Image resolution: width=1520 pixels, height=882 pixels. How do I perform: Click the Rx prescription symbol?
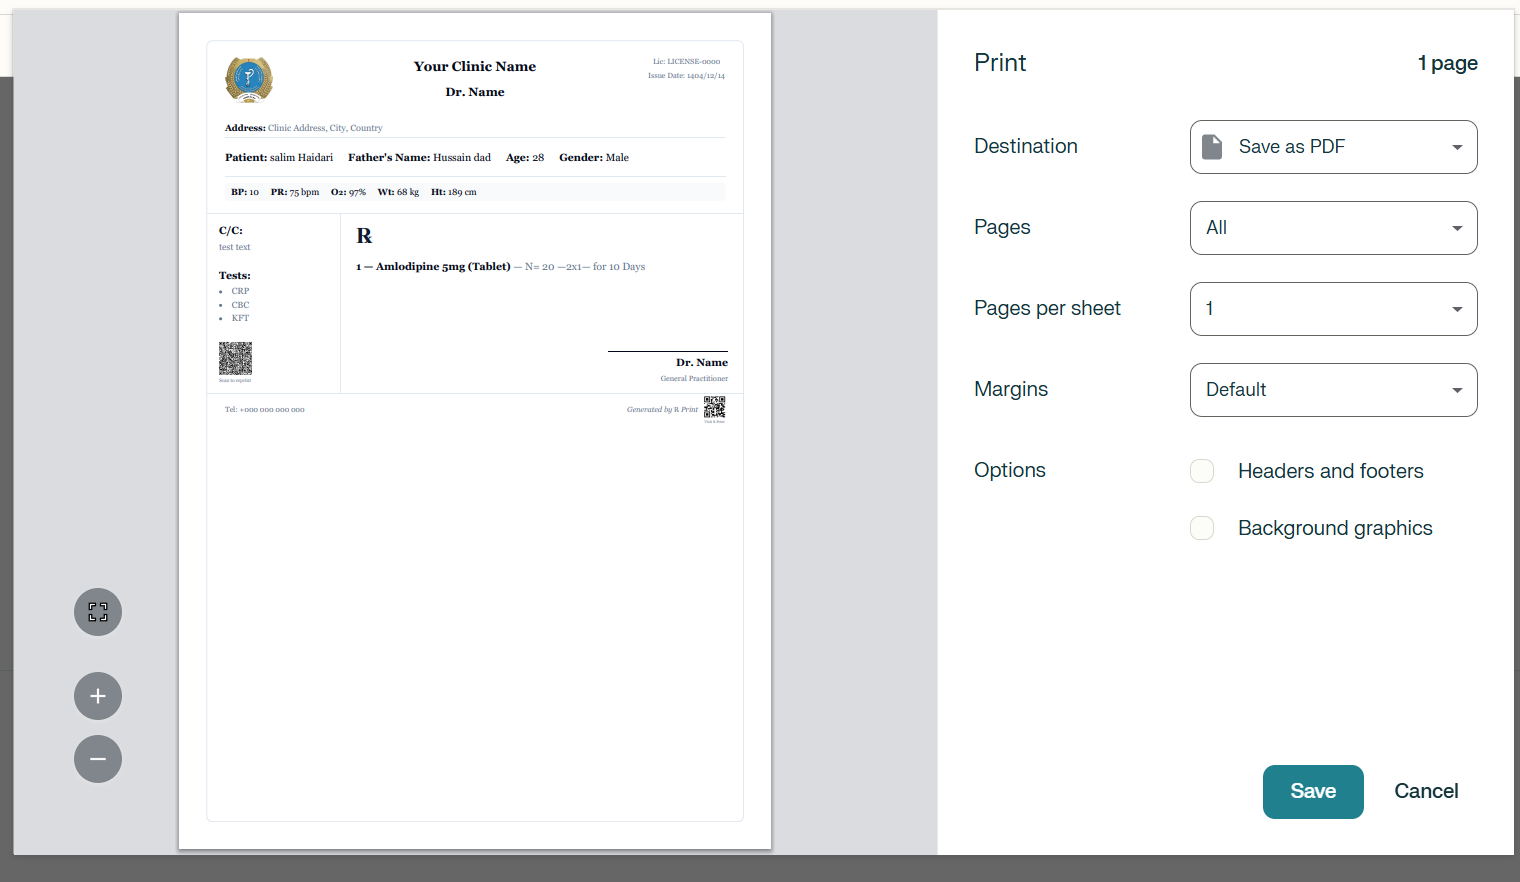[364, 236]
